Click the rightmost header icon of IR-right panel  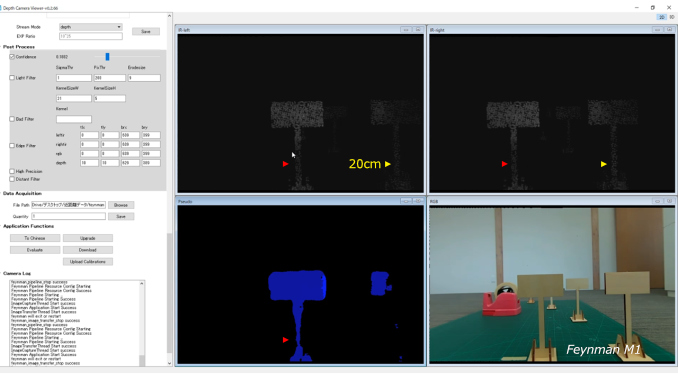tap(669, 30)
